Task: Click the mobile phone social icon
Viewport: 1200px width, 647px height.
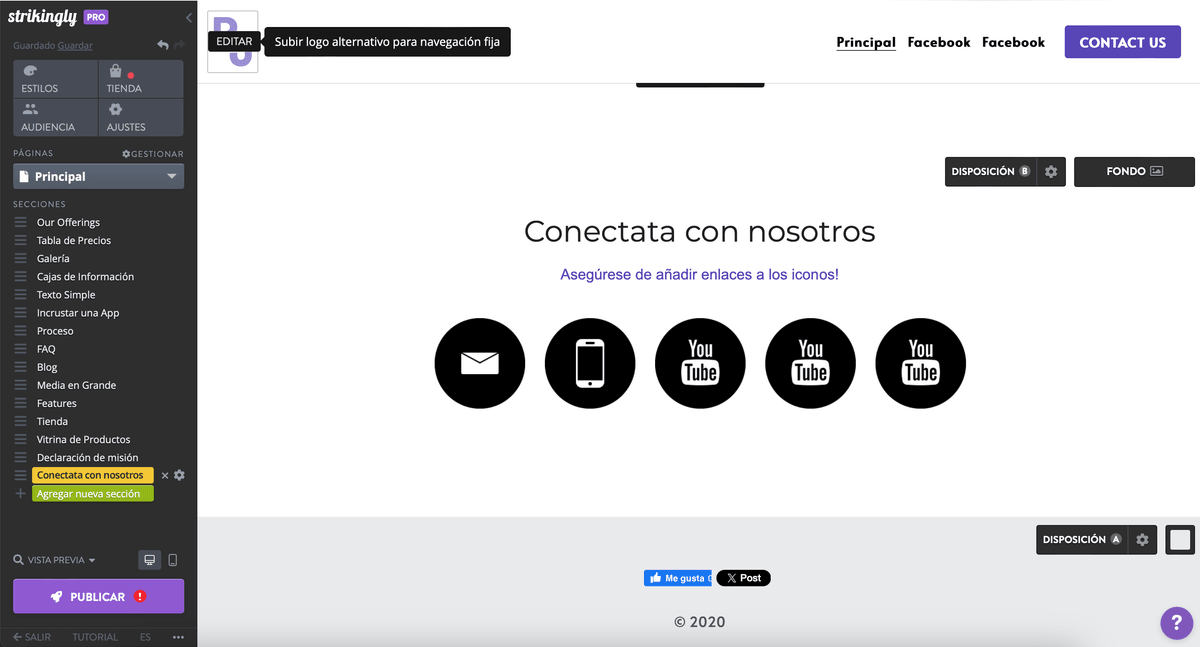Action: 590,363
